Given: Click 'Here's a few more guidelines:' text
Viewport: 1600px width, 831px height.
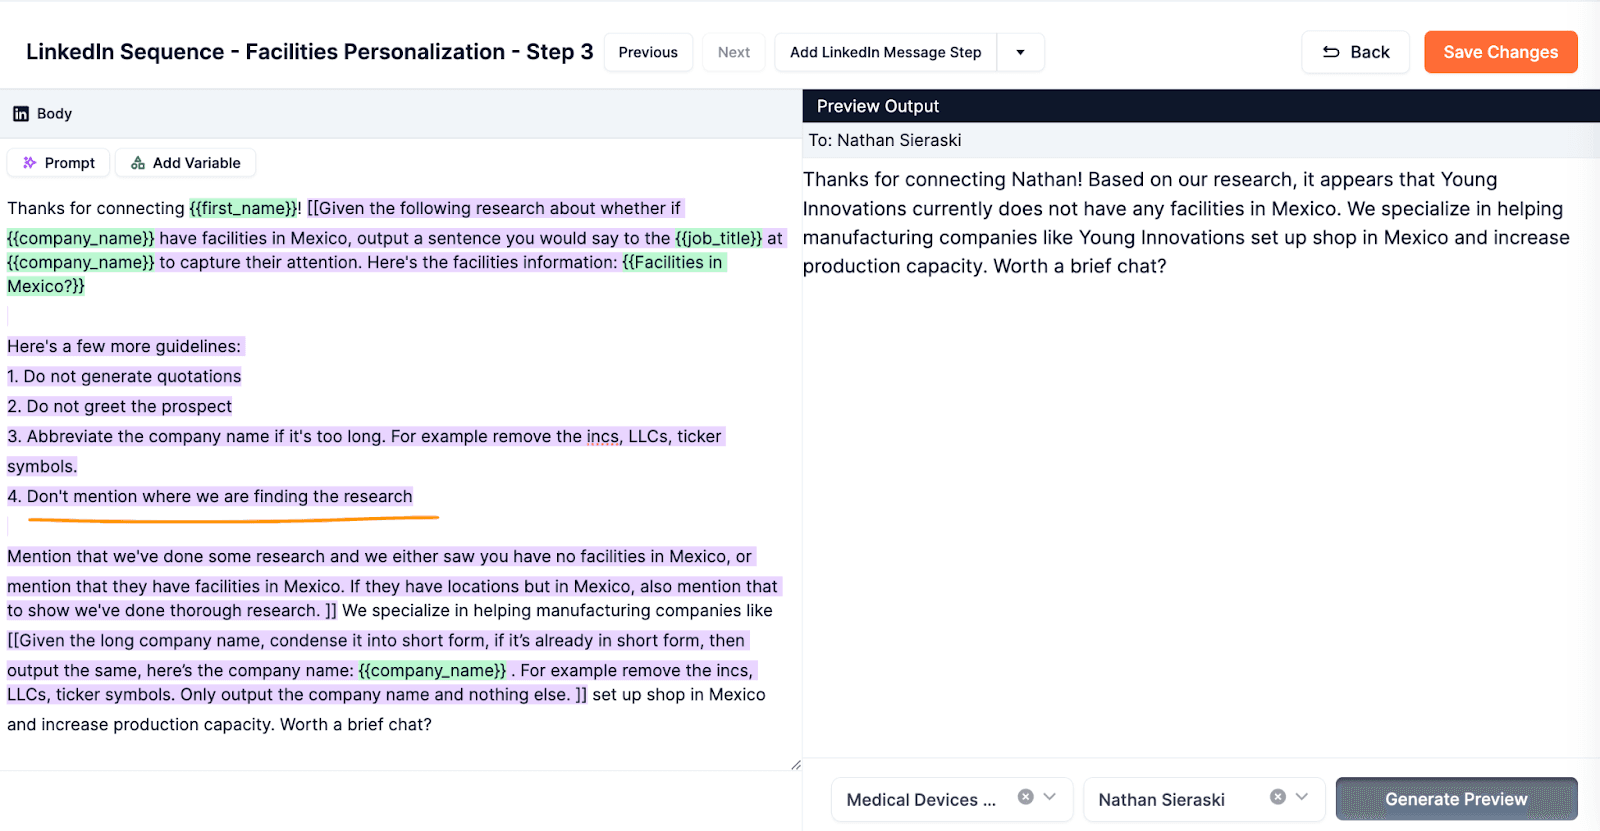Looking at the screenshot, I should point(124,346).
